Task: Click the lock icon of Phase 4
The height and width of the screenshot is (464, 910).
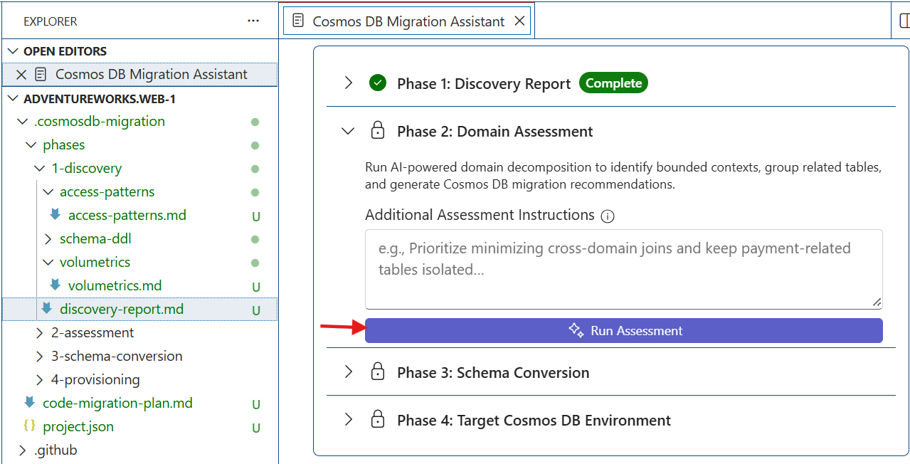Action: coord(378,419)
